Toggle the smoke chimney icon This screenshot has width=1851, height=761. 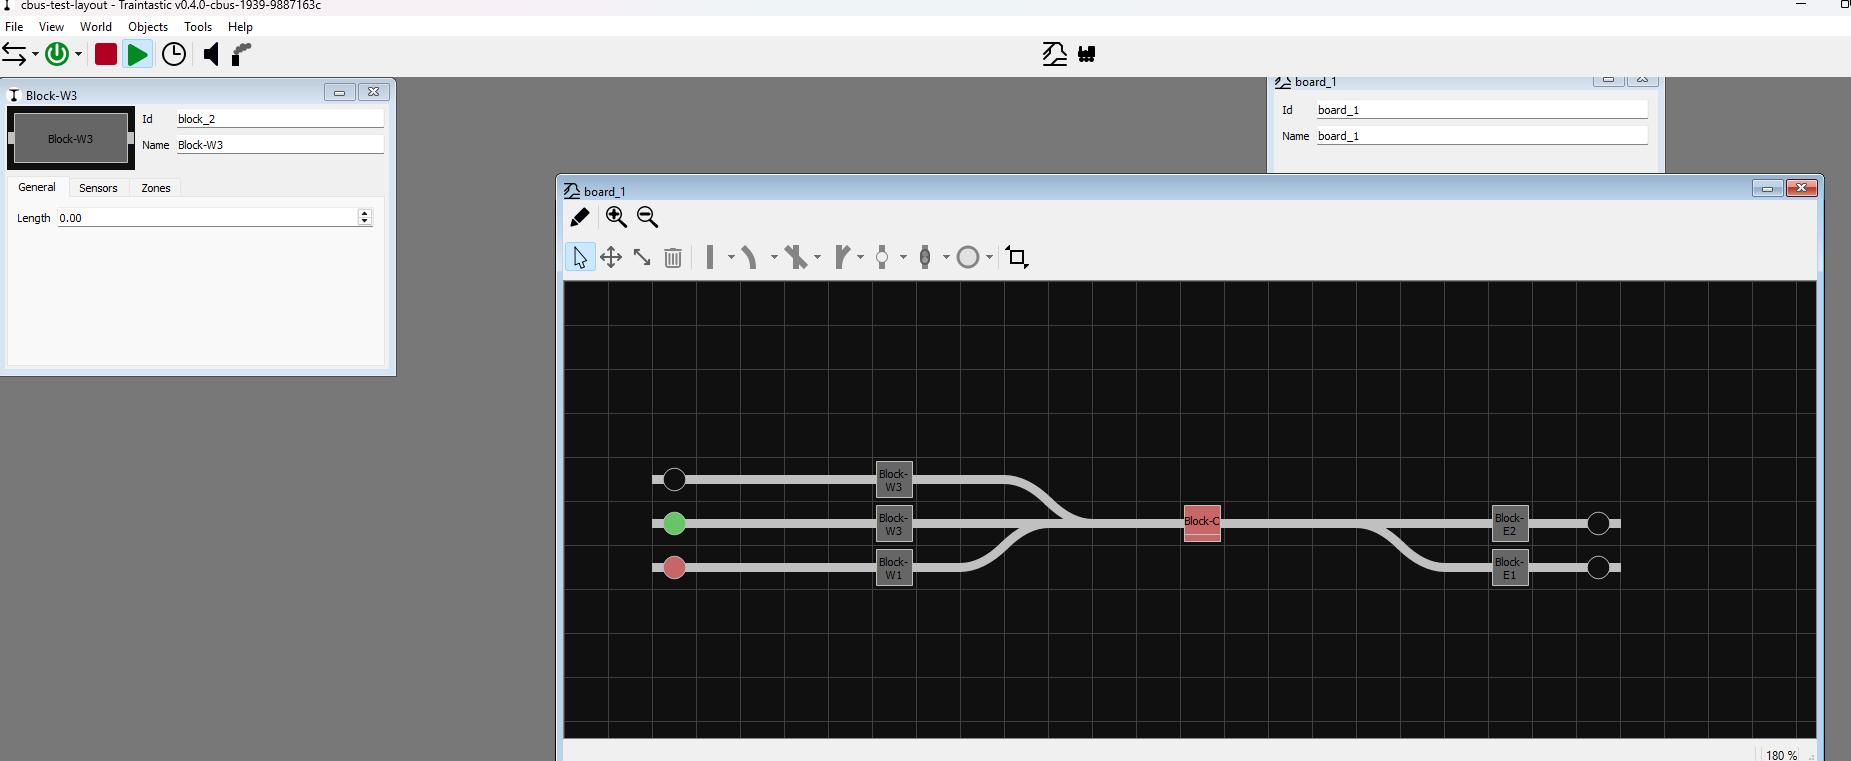tap(241, 54)
